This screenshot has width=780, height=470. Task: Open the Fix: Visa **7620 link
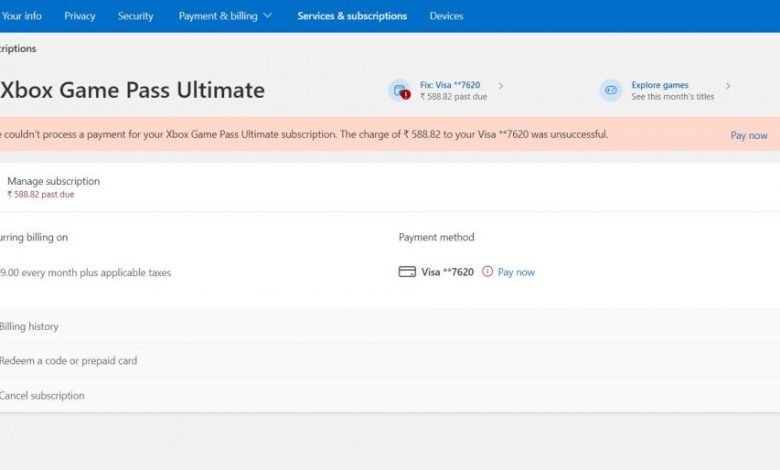point(450,85)
